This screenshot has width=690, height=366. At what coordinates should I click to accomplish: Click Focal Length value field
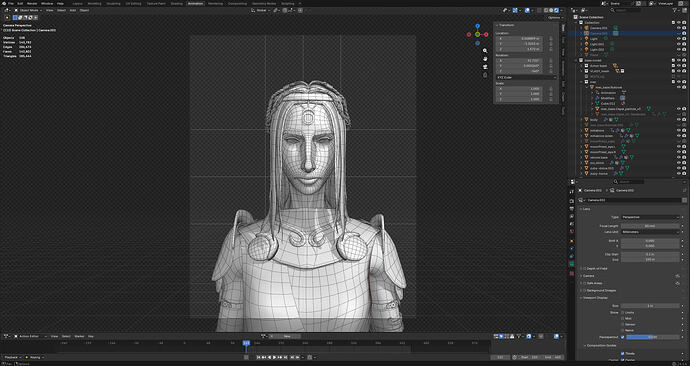[x=650, y=226]
